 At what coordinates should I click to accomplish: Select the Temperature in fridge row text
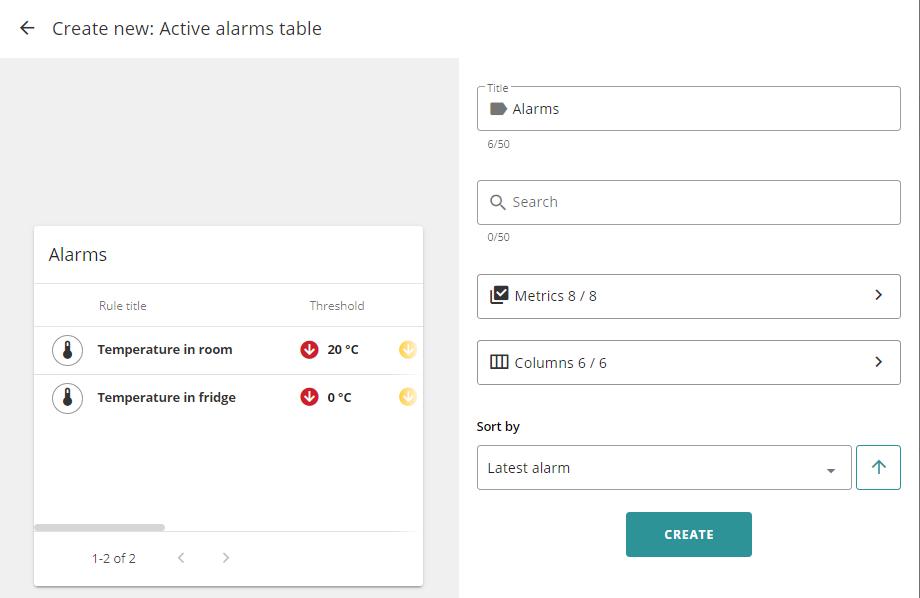(x=167, y=397)
